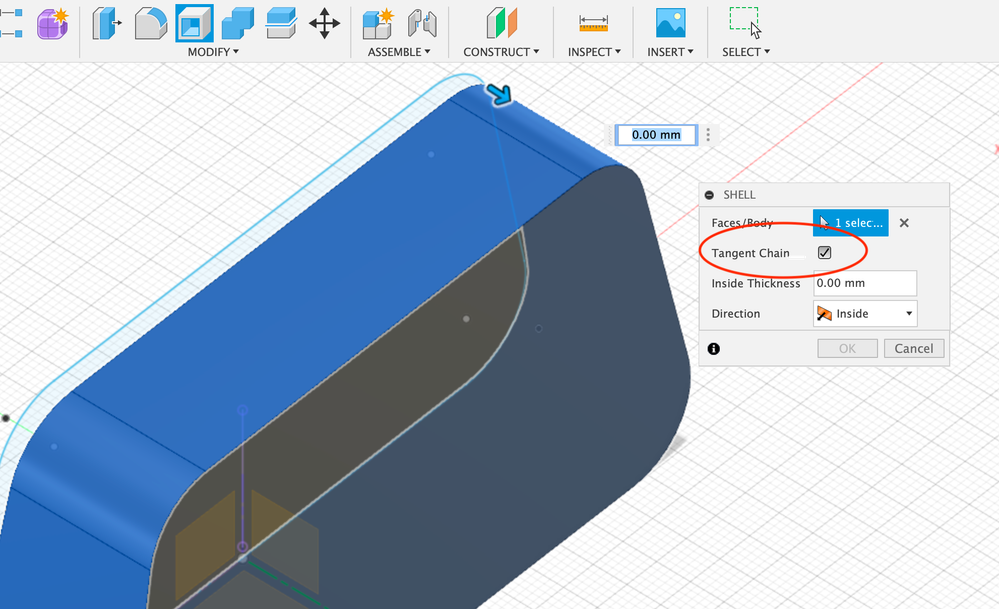Click the Construct offset plane icon
999x609 pixels.
point(501,24)
